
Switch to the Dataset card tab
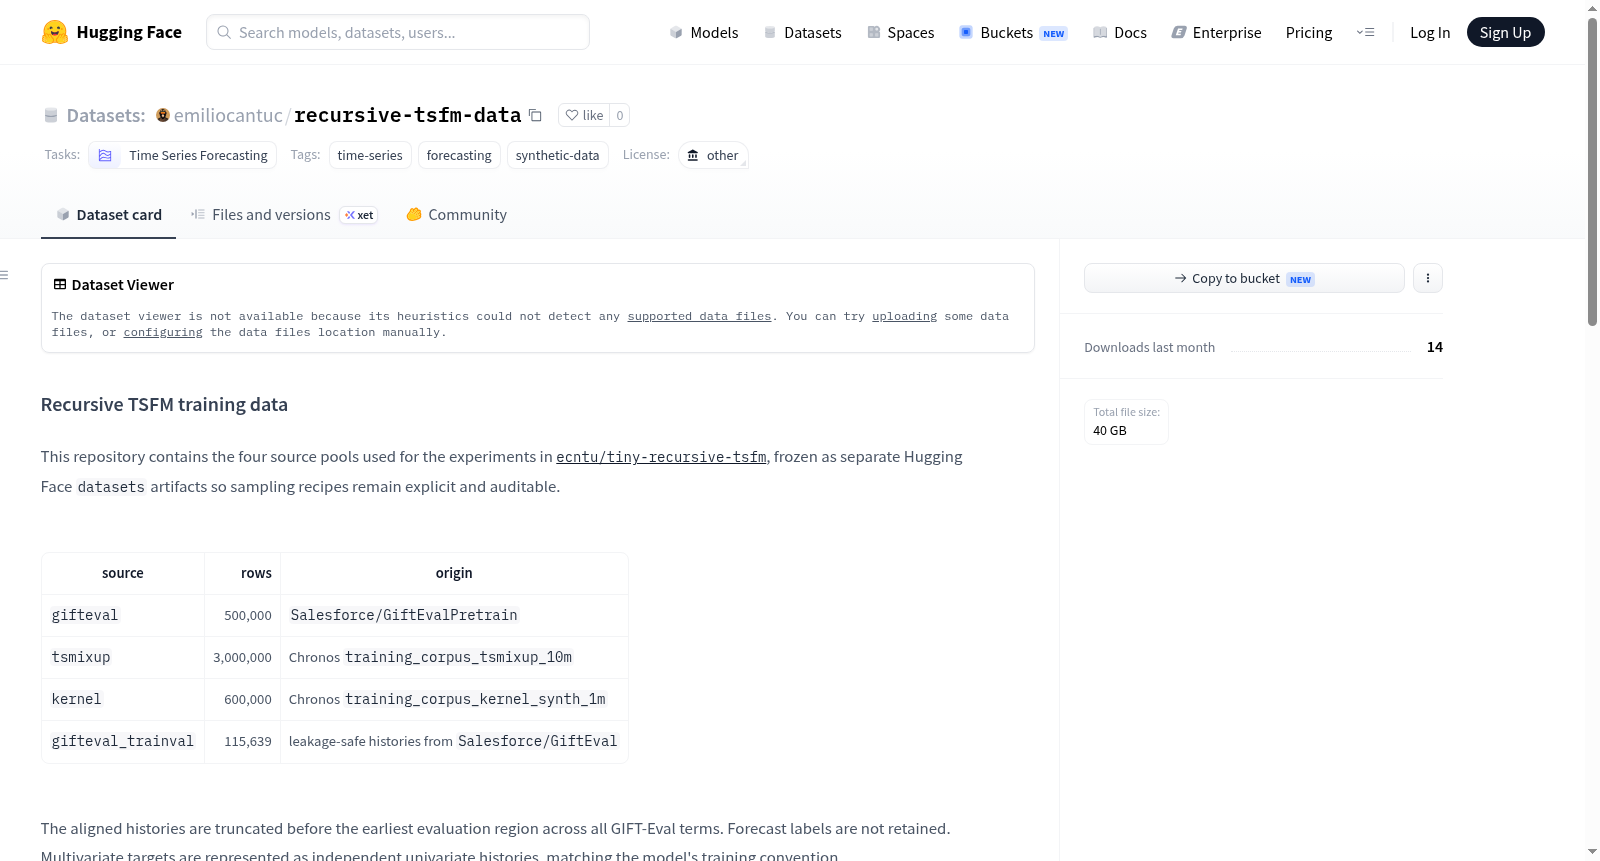108,215
